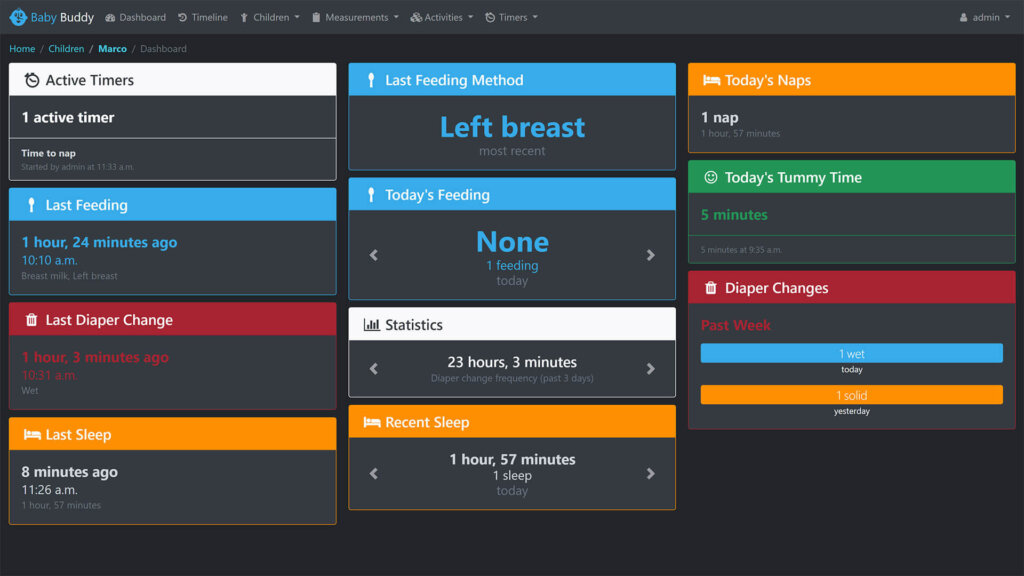The height and width of the screenshot is (576, 1024).
Task: Click the bar chart icon beside Statistics
Action: tap(371, 325)
